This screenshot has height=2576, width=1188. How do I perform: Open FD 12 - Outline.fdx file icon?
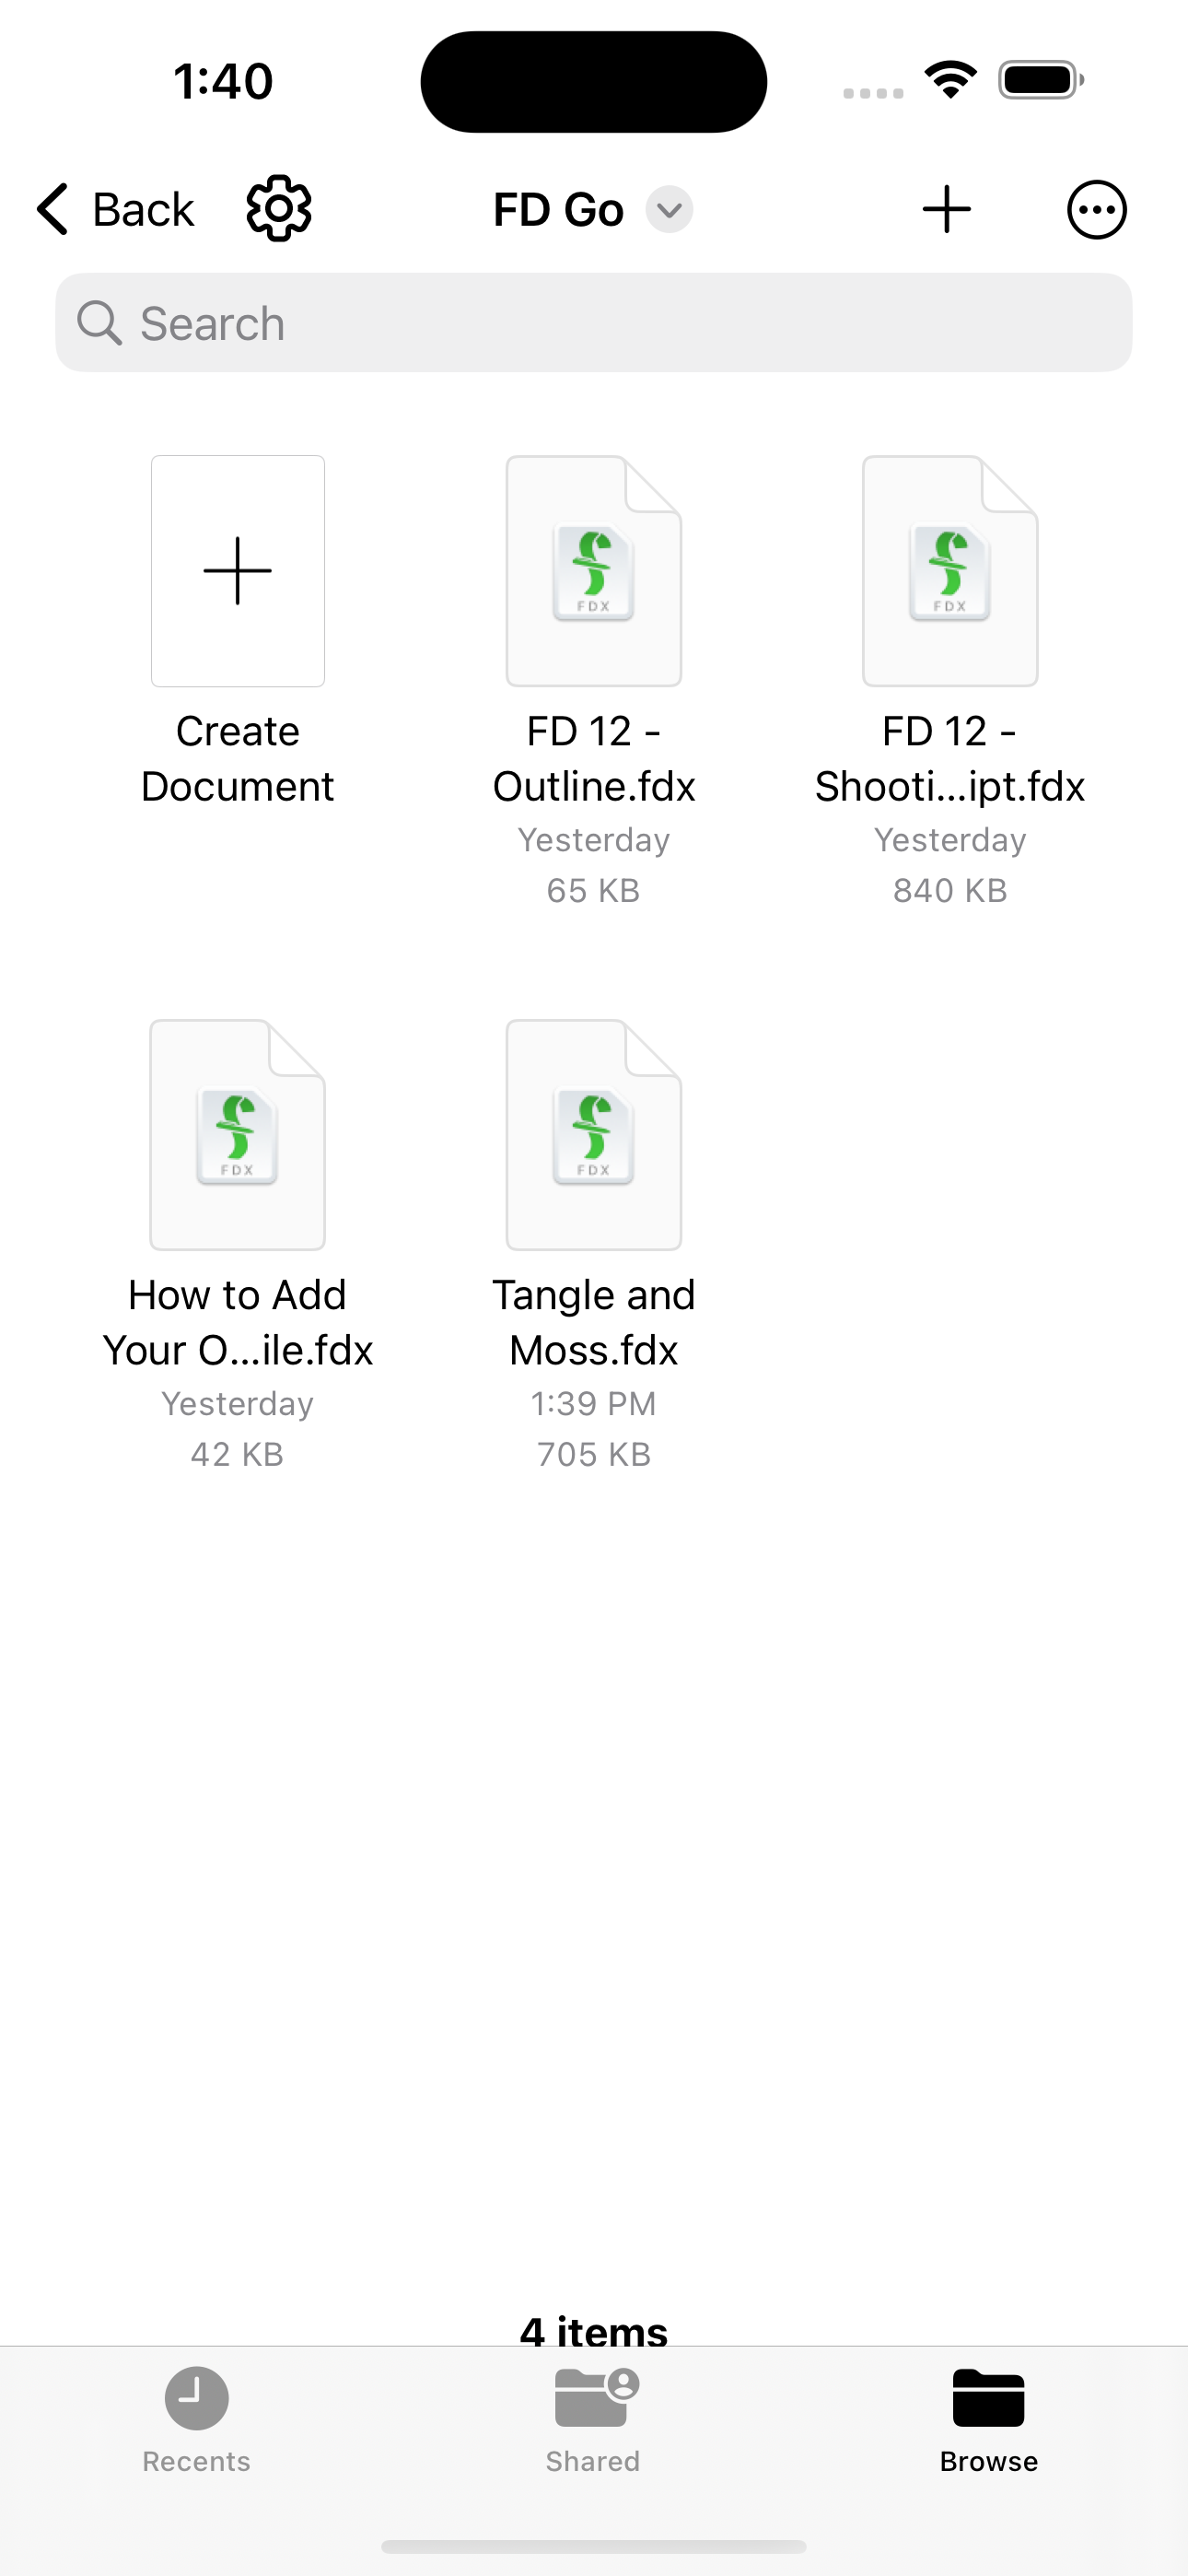tap(594, 571)
